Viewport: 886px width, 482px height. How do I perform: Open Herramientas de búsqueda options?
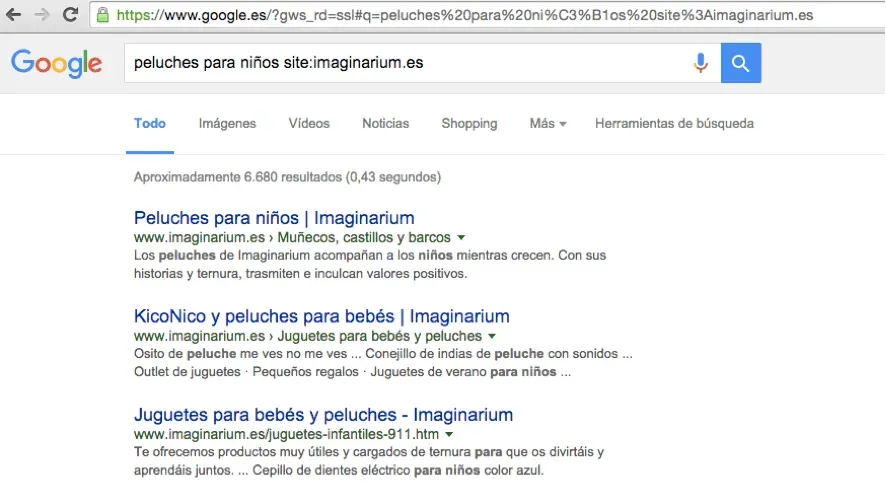click(x=674, y=123)
